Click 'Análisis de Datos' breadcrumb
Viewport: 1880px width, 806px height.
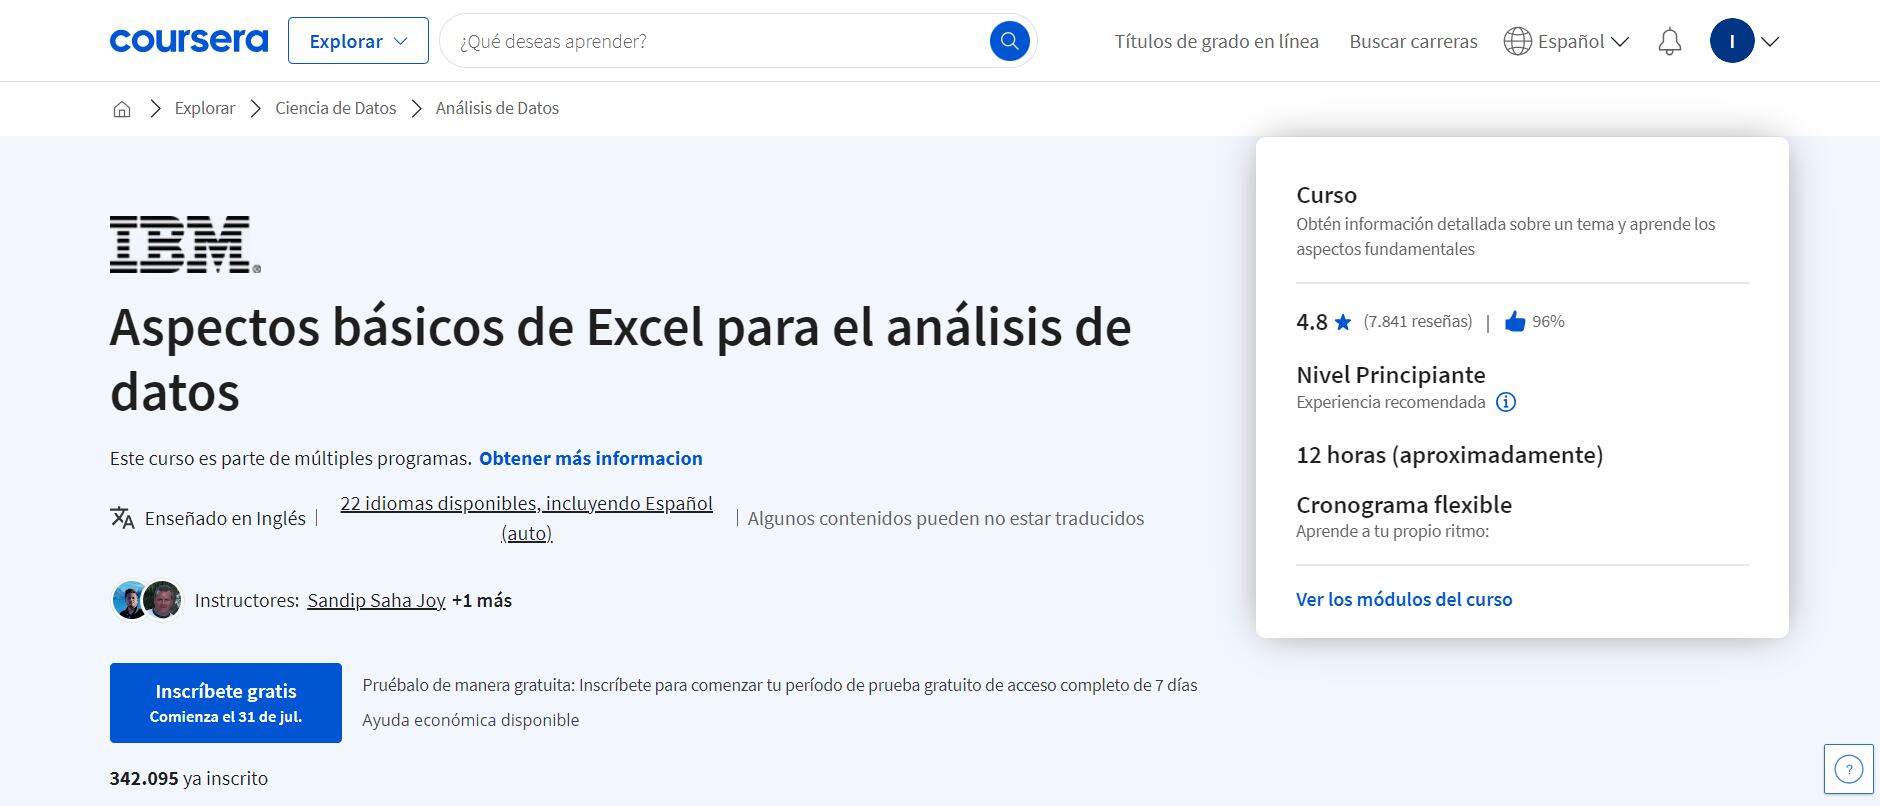click(x=497, y=108)
